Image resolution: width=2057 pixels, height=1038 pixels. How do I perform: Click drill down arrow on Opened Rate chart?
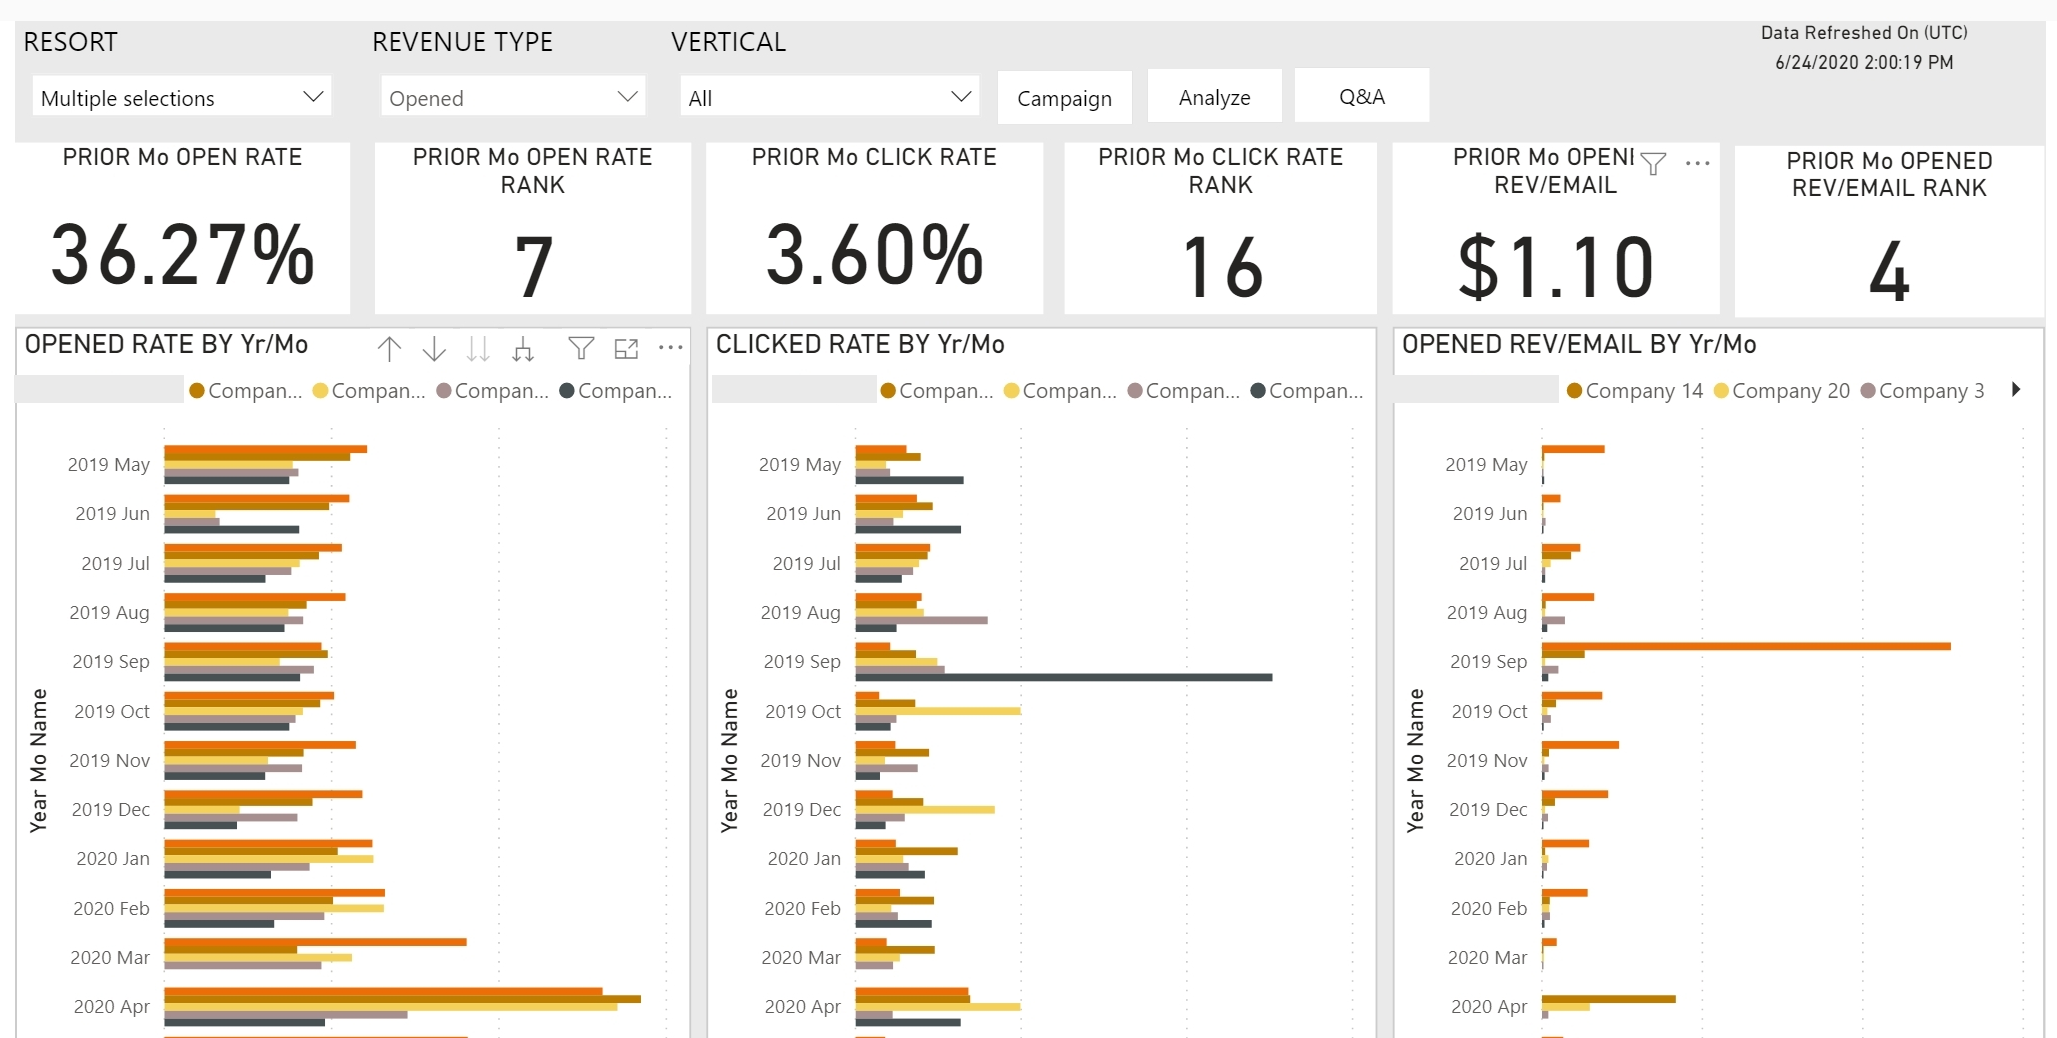point(434,349)
